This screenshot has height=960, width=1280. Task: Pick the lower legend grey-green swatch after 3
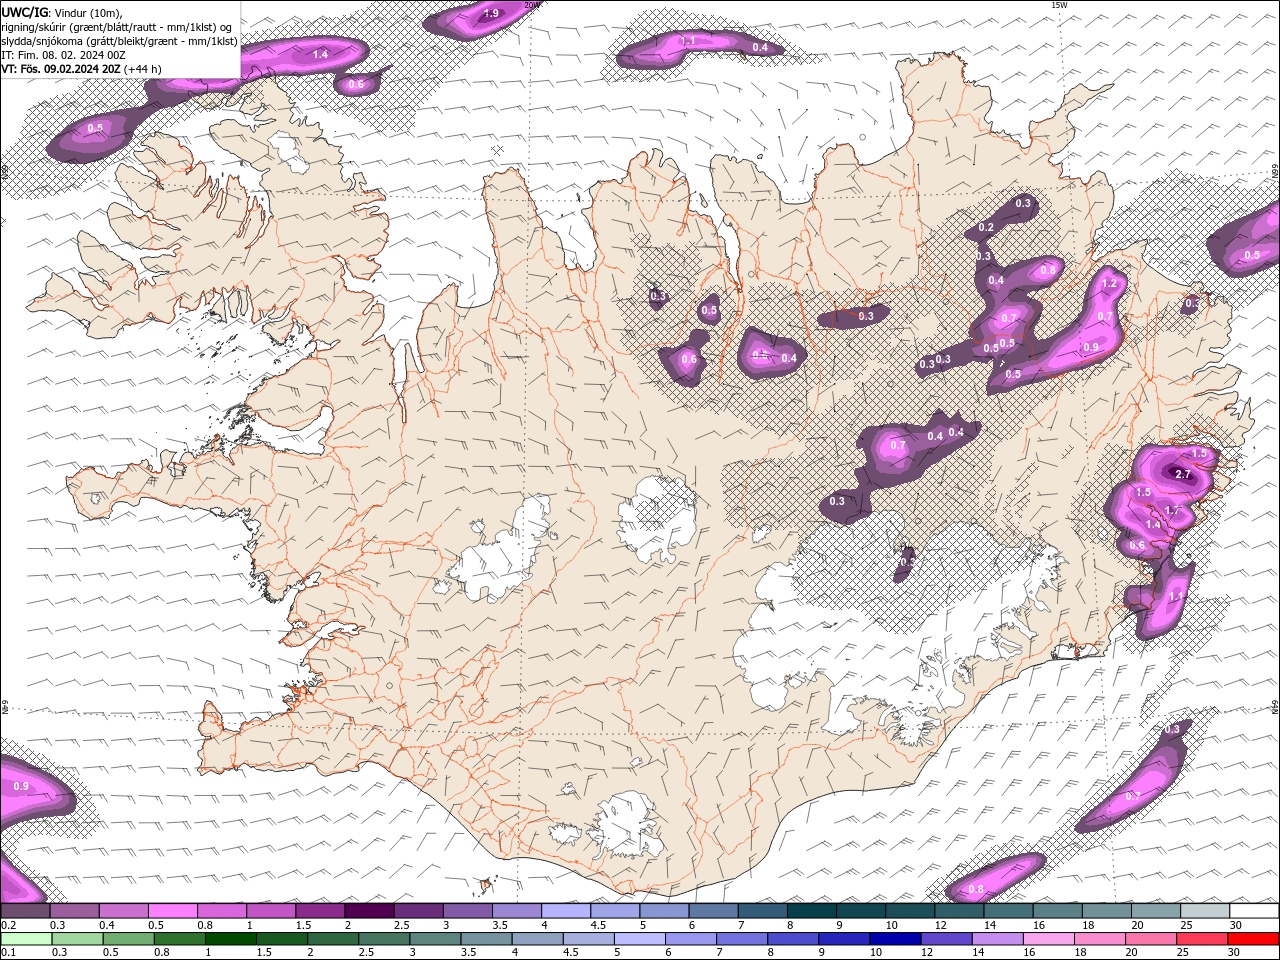click(x=435, y=938)
